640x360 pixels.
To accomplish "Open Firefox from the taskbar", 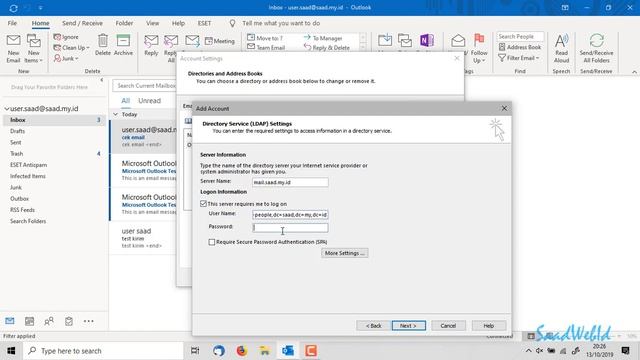I will (242, 351).
